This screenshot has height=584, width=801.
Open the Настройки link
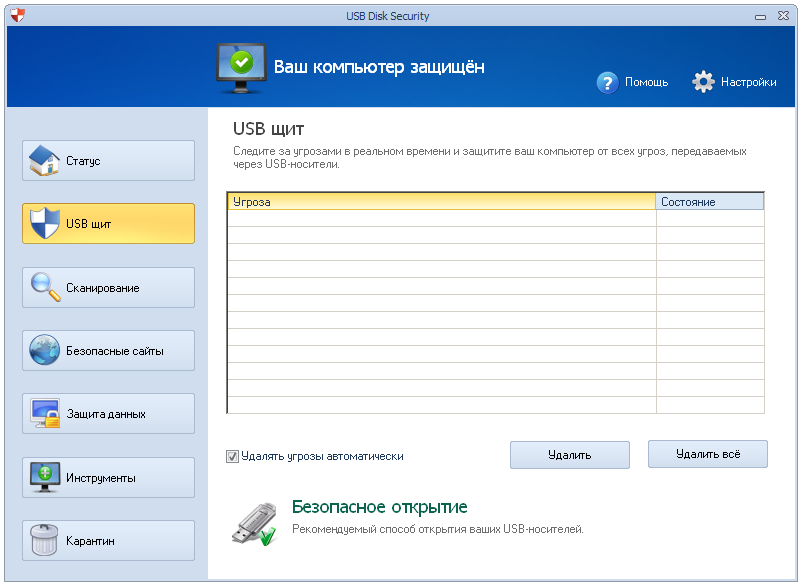[x=748, y=82]
